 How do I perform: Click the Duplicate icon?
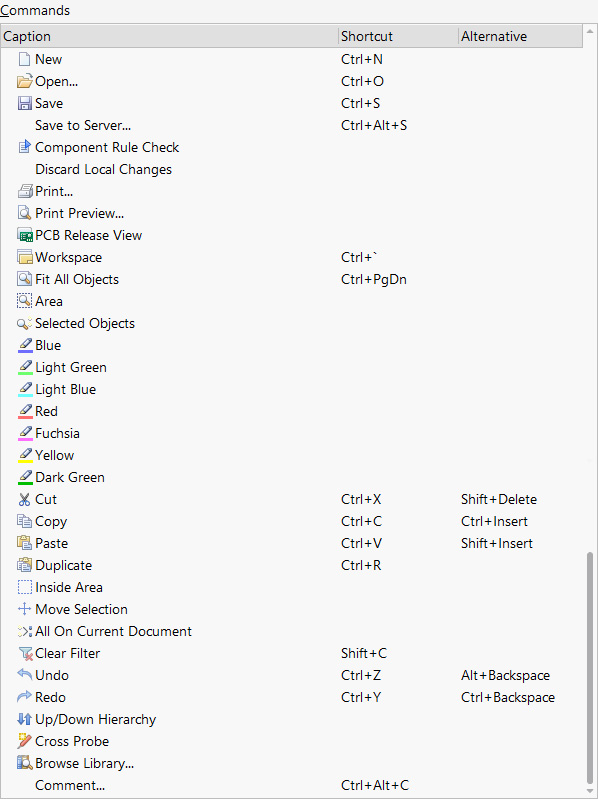24,565
